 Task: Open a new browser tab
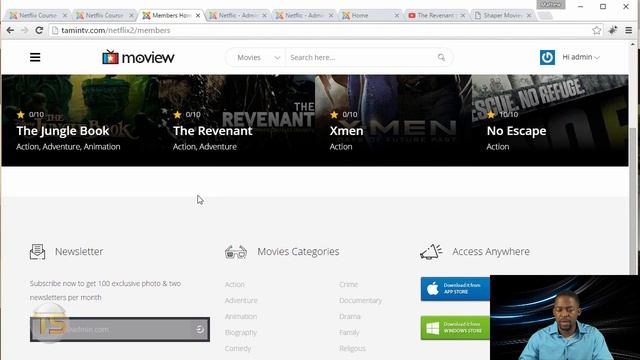(x=545, y=16)
